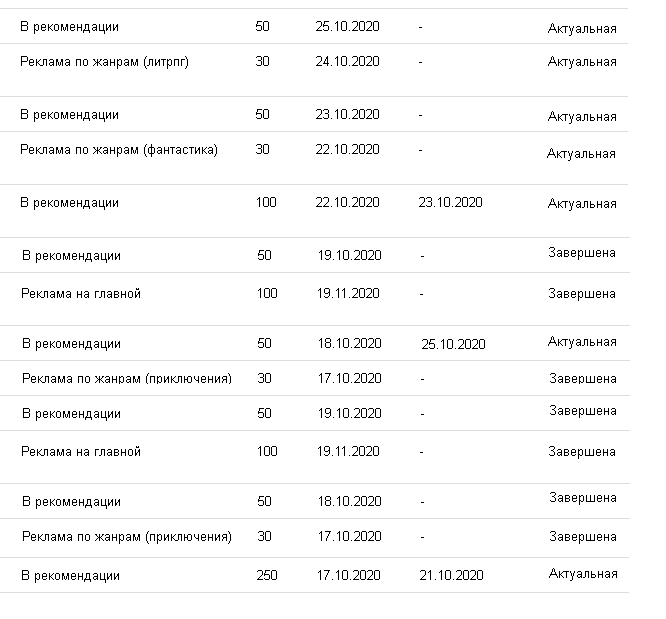
Task: Click the 250 value cell
Action: [266, 575]
